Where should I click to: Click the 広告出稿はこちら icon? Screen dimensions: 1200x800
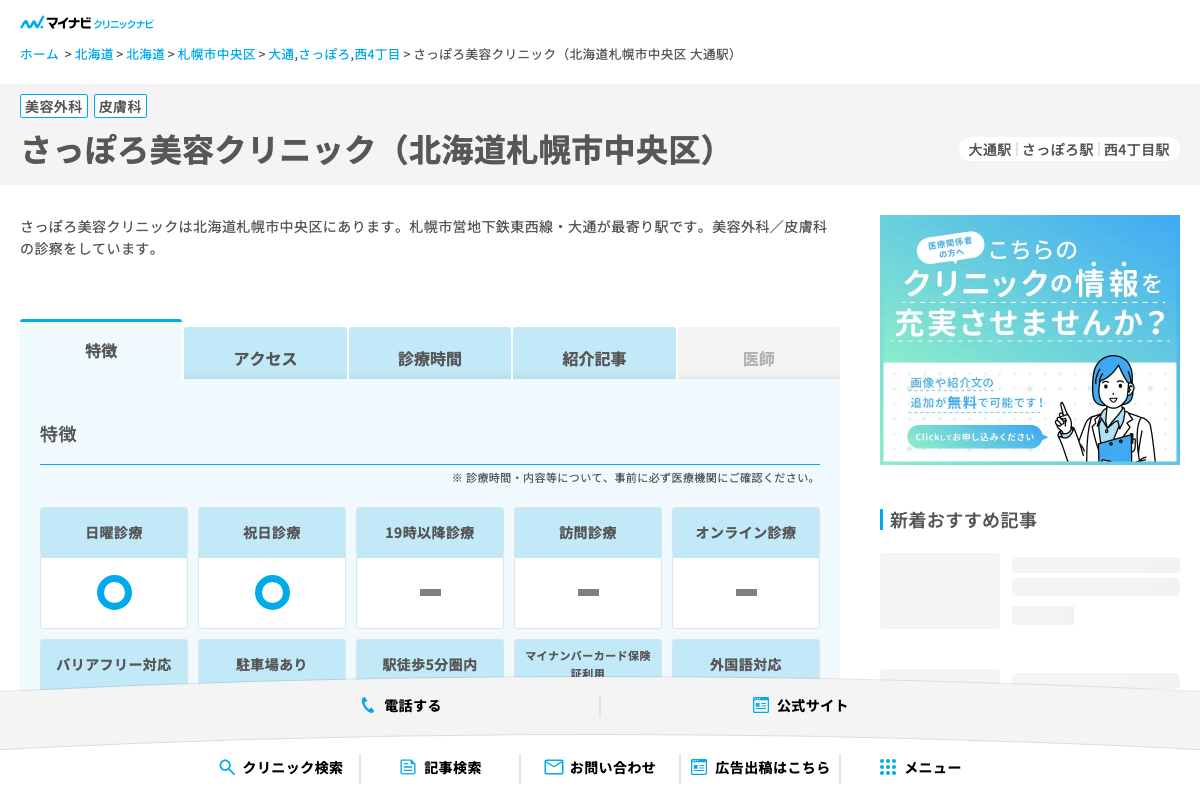[x=697, y=767]
